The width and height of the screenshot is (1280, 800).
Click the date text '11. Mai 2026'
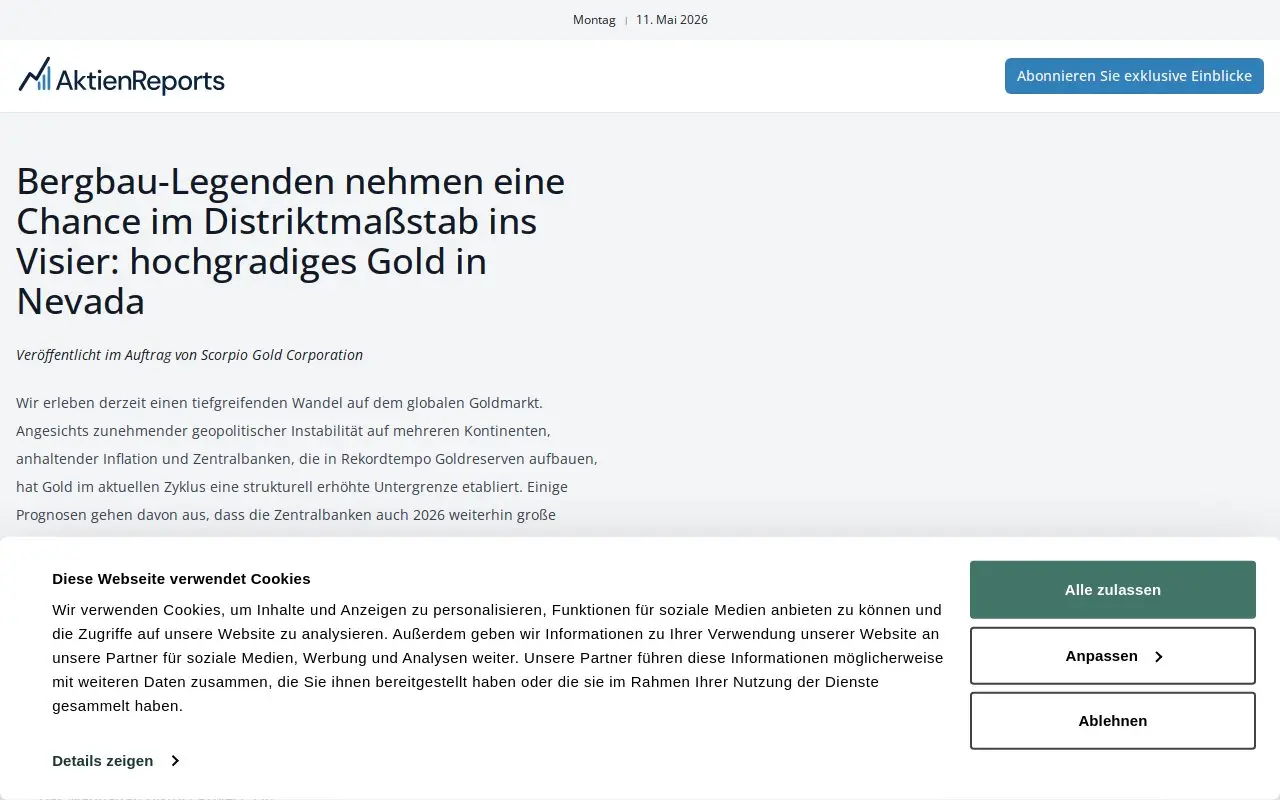coord(672,20)
